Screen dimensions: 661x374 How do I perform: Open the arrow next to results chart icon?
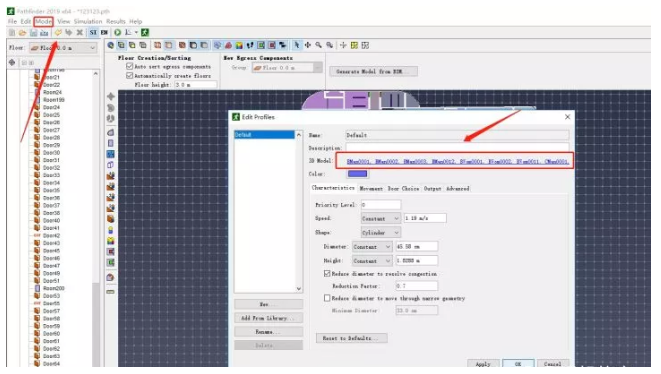(136, 32)
